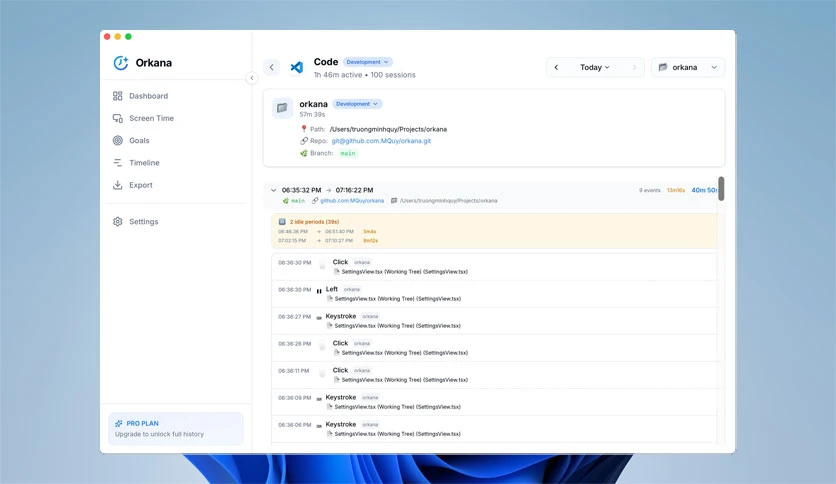
Task: Click Upgrade to unlock full history
Action: pos(159,434)
